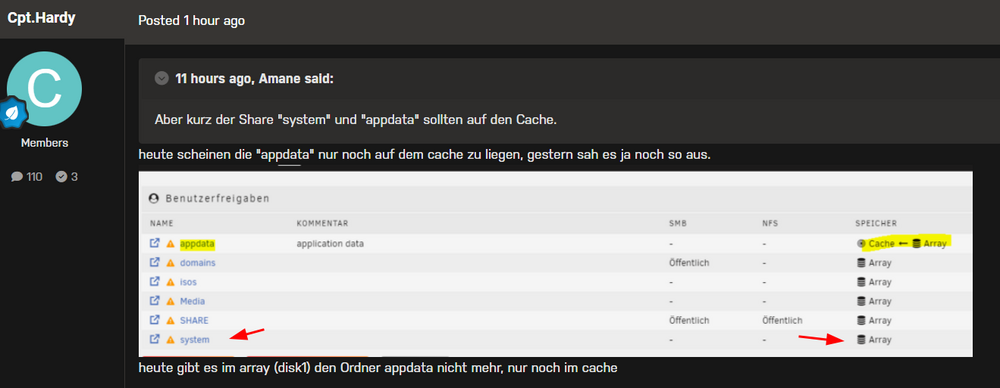Image resolution: width=1000 pixels, height=388 pixels.
Task: Open the isos share link
Action: tap(188, 282)
